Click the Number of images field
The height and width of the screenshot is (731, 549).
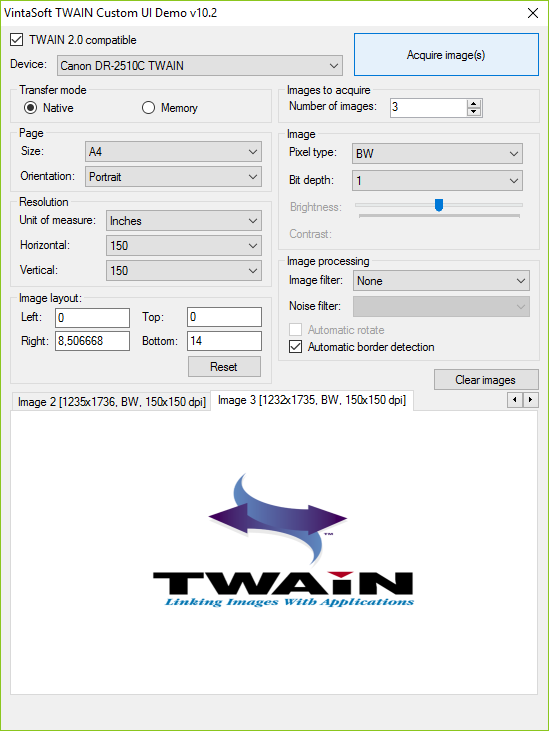point(428,107)
